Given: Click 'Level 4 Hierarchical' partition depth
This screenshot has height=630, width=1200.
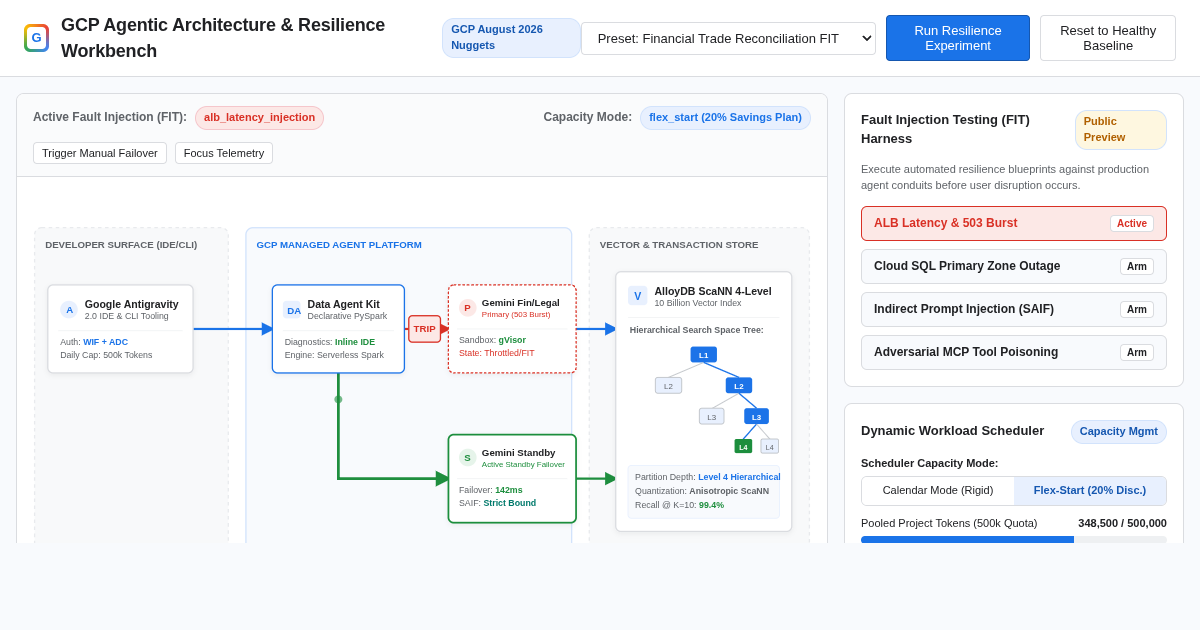Looking at the screenshot, I should (739, 477).
